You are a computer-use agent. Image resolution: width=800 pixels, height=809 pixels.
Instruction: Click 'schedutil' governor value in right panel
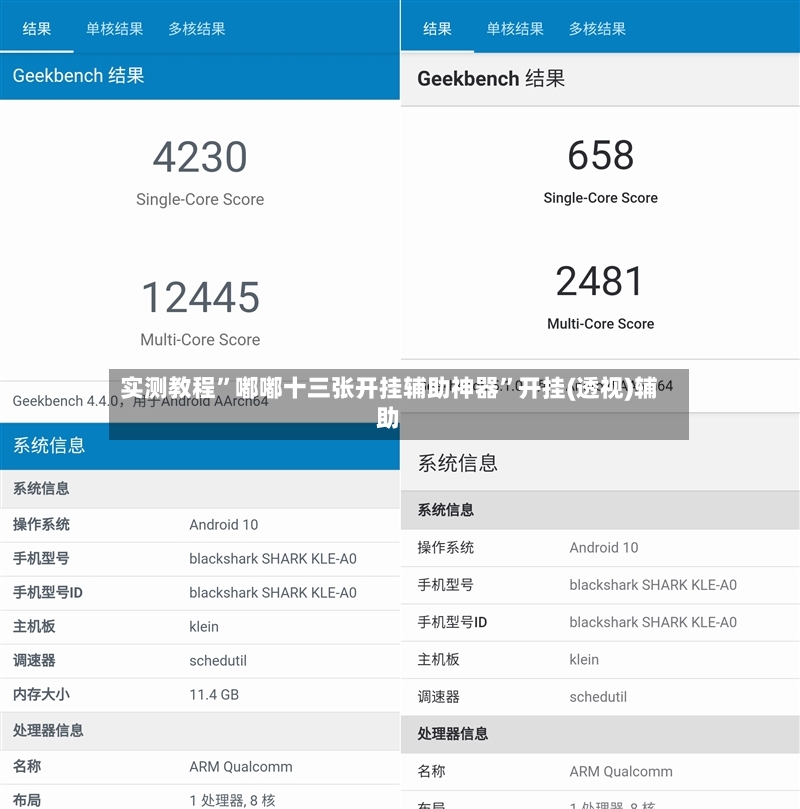(598, 697)
